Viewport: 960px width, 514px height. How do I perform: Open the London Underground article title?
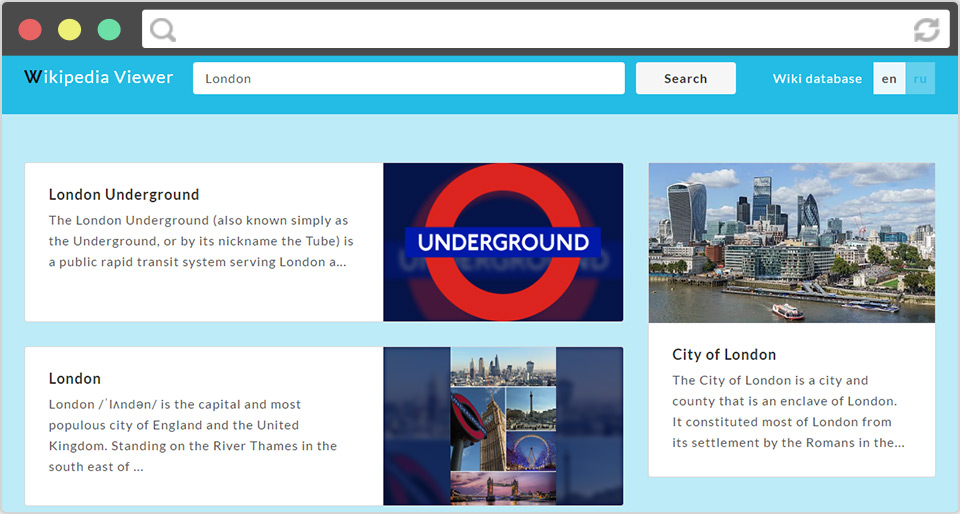[124, 195]
